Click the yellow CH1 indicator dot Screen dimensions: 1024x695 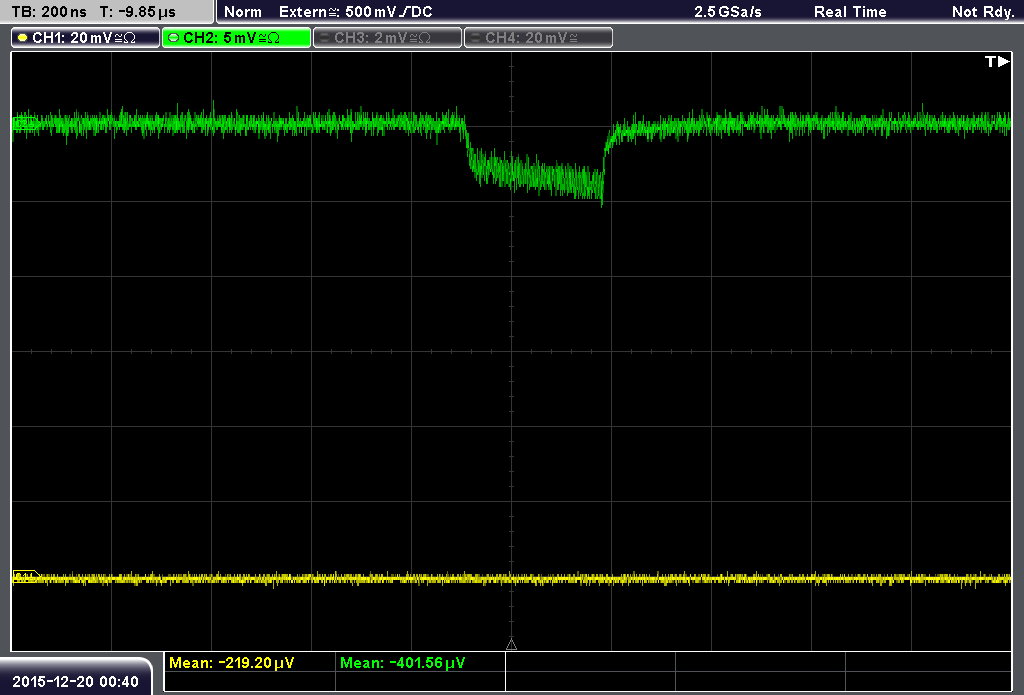pyautogui.click(x=23, y=38)
